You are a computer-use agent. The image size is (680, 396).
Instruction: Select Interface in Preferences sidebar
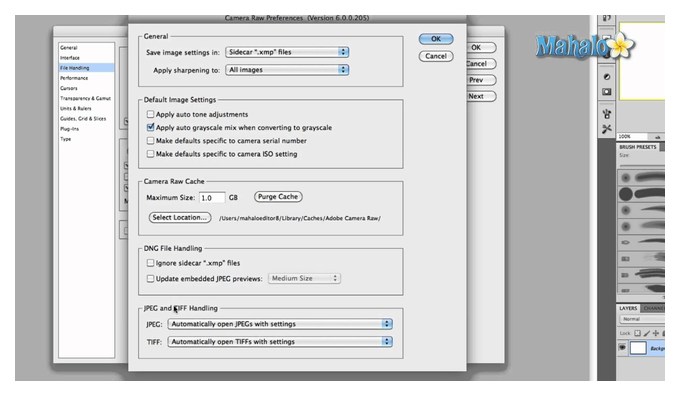point(70,58)
